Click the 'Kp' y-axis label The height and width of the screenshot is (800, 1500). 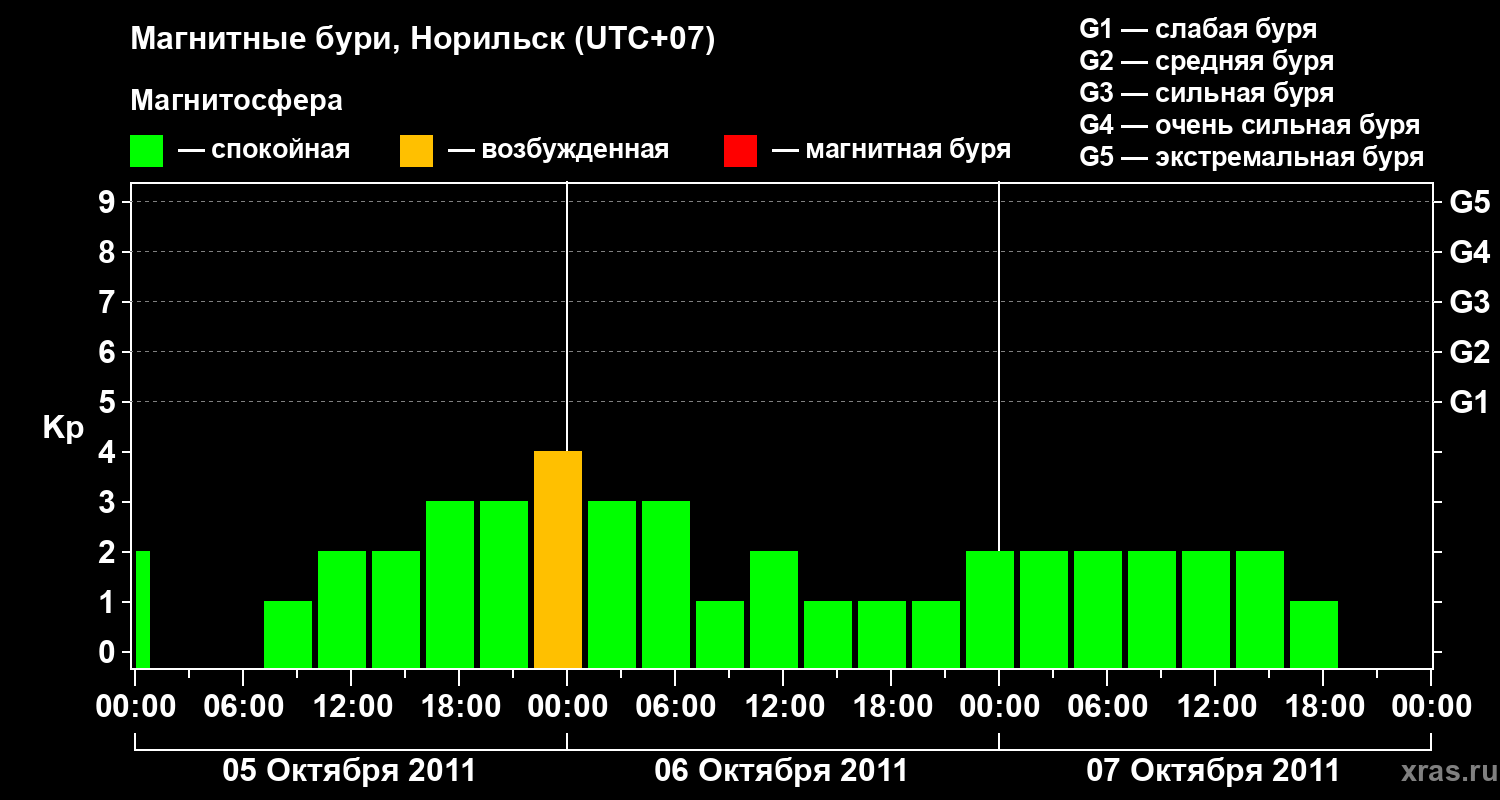coord(63,428)
